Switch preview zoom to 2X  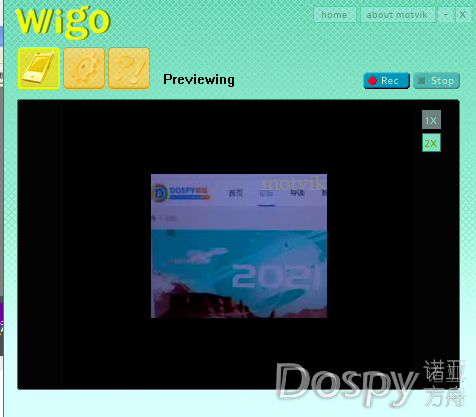click(431, 143)
